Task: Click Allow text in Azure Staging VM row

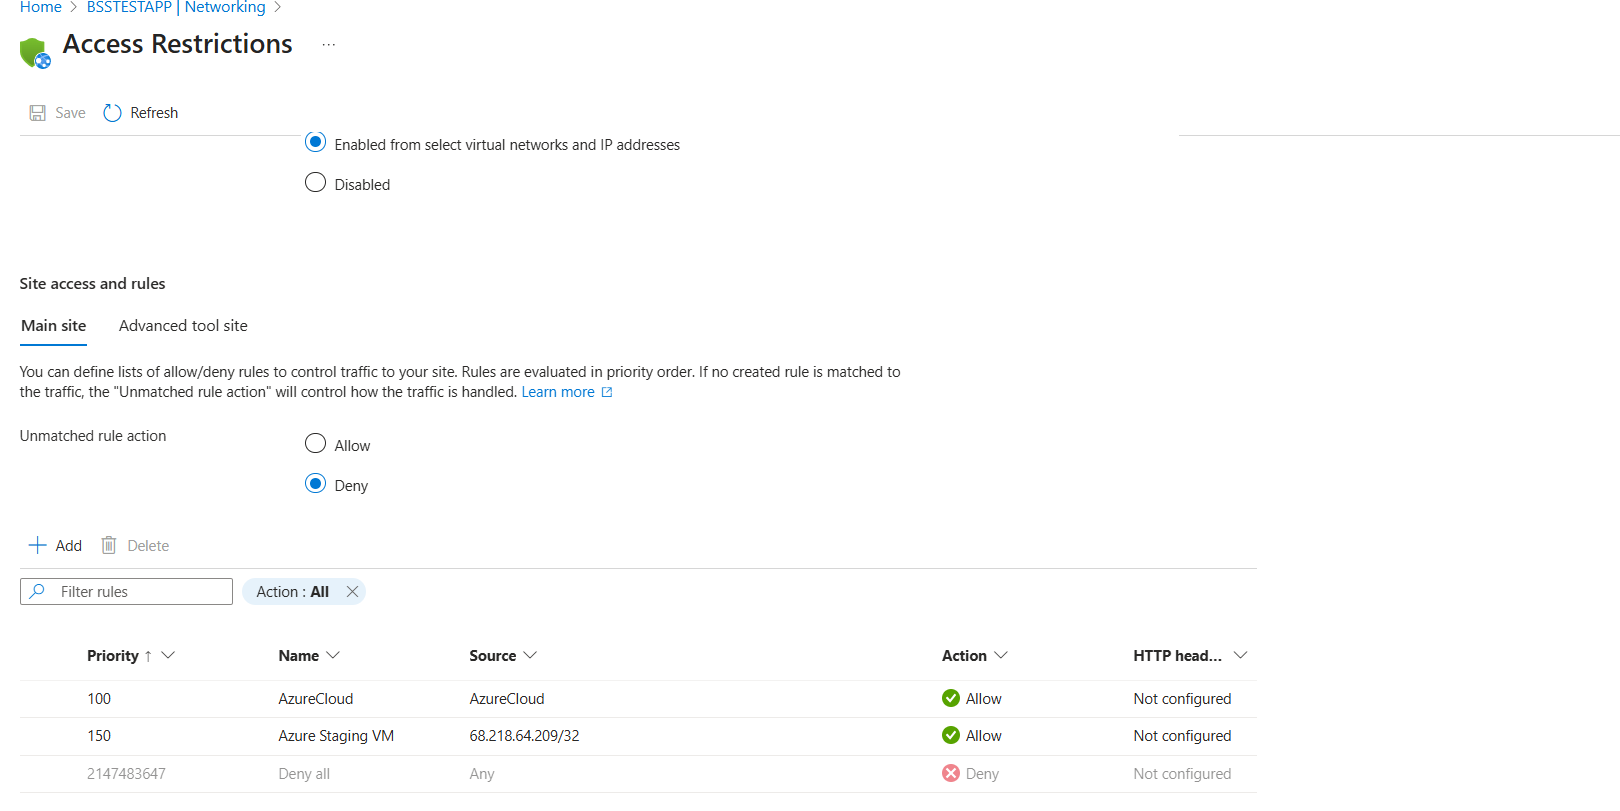Action: tap(984, 736)
